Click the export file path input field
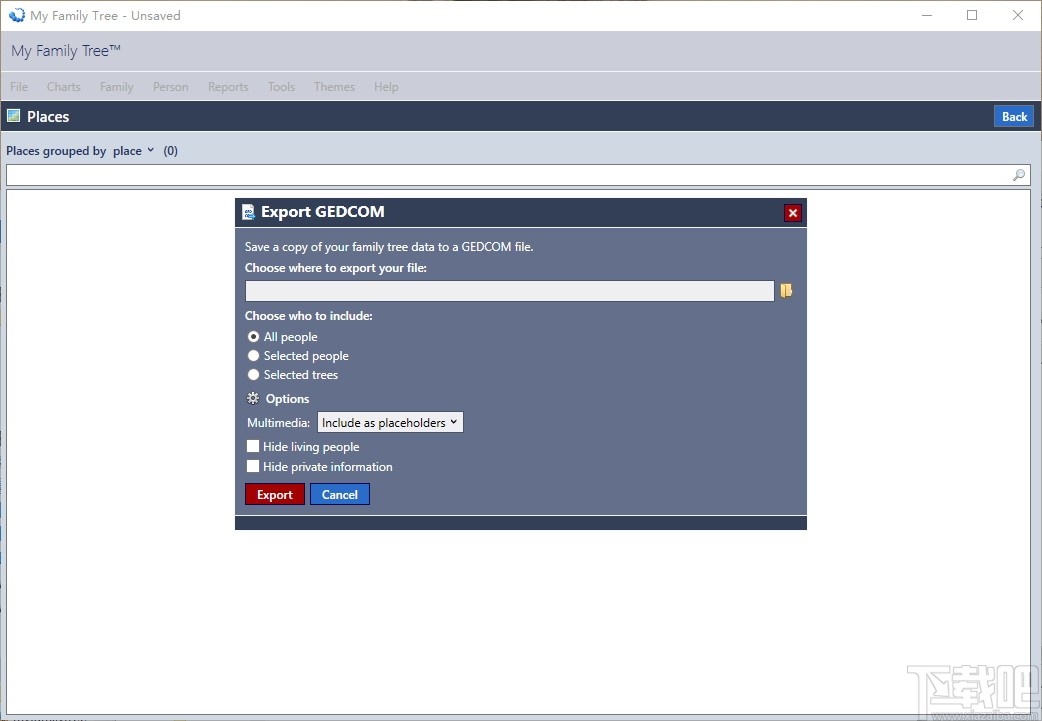This screenshot has height=721, width=1042. tap(510, 291)
